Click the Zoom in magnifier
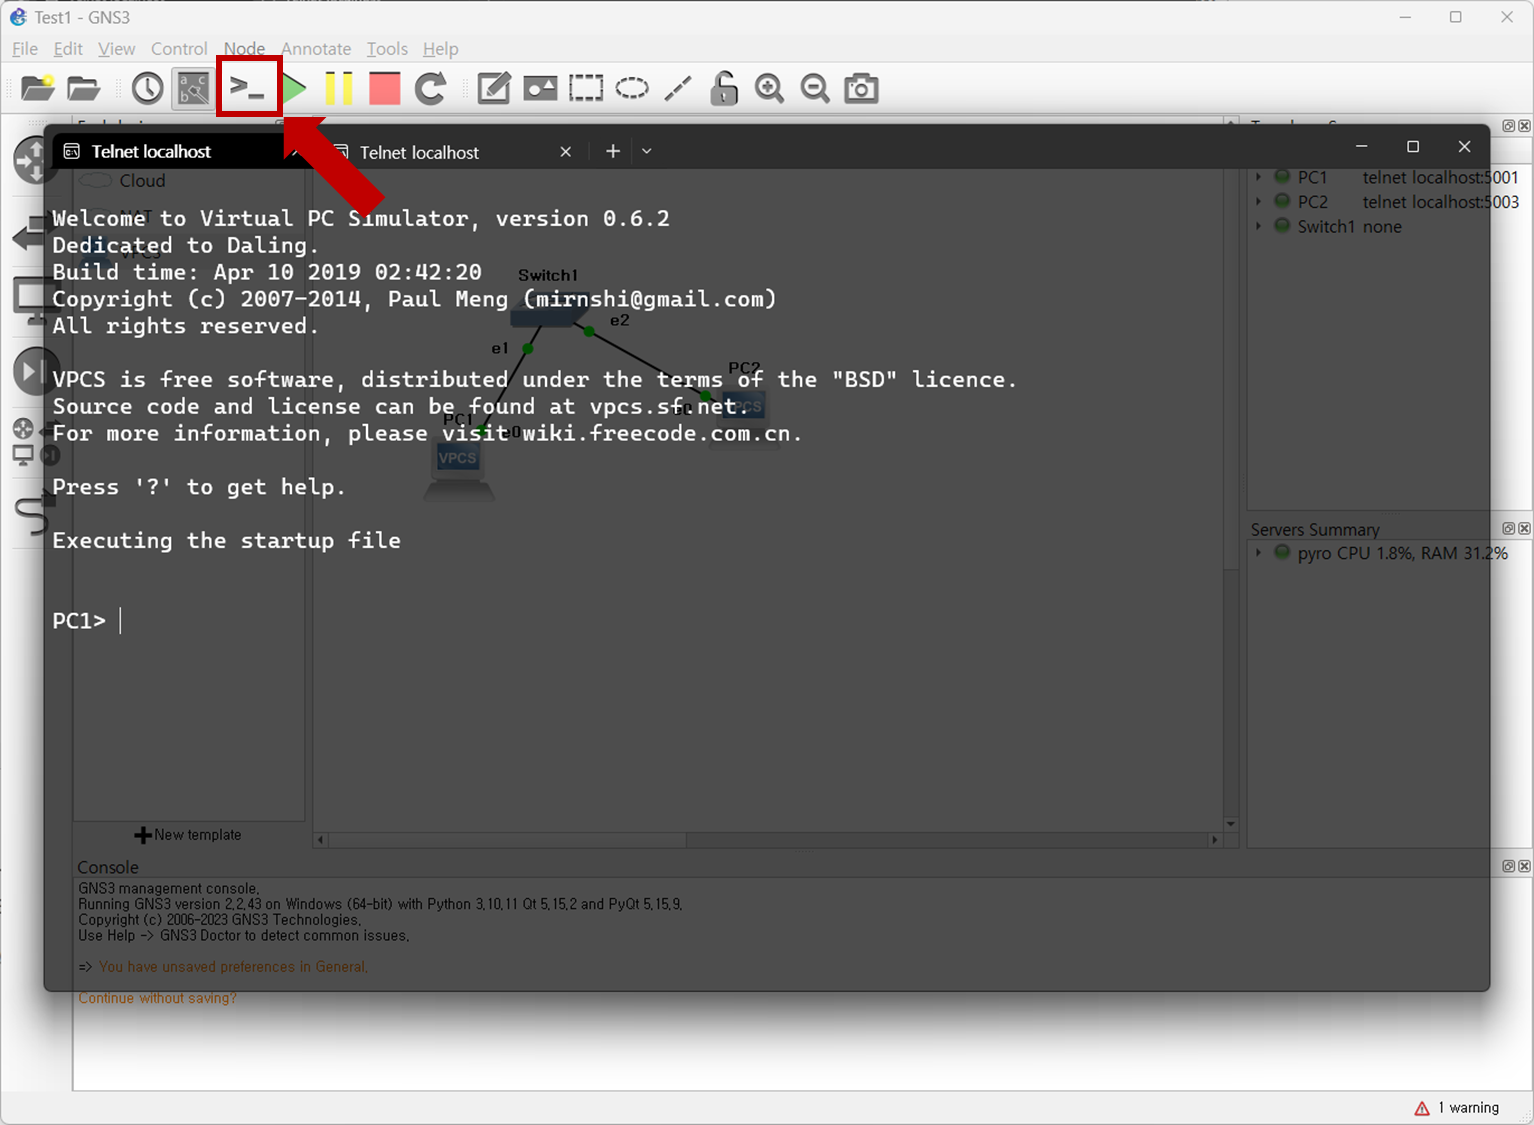This screenshot has width=1534, height=1125. (770, 89)
